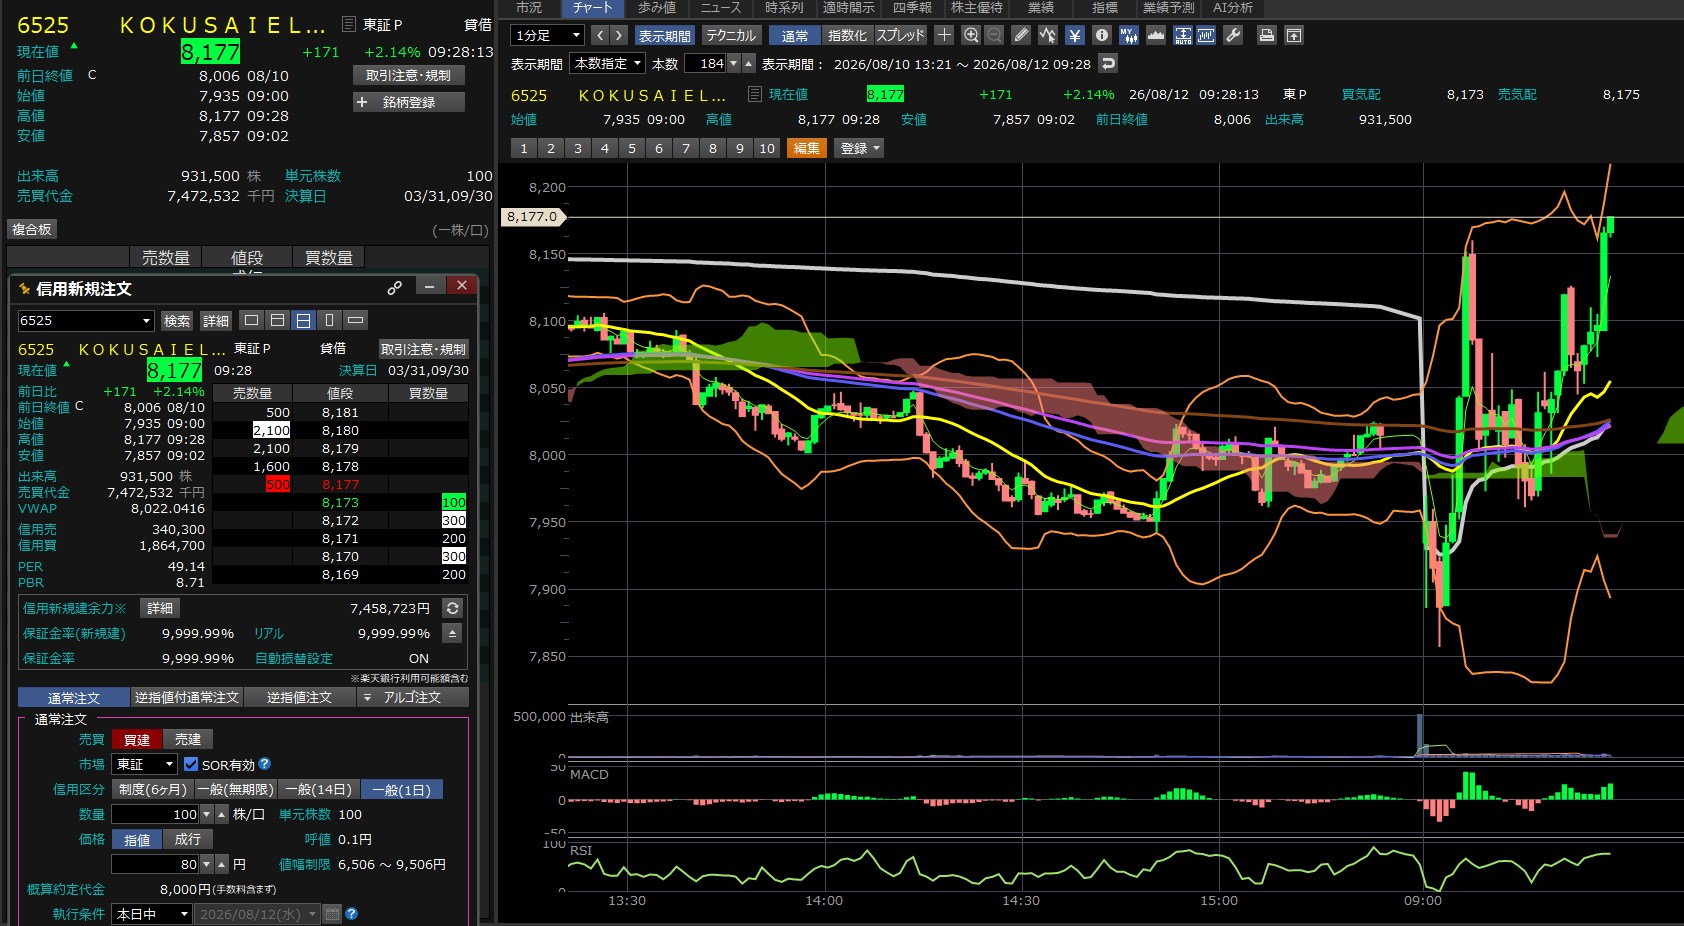This screenshot has height=926, width=1684.
Task: Select the pencil drawing tool icon
Action: tap(1021, 35)
